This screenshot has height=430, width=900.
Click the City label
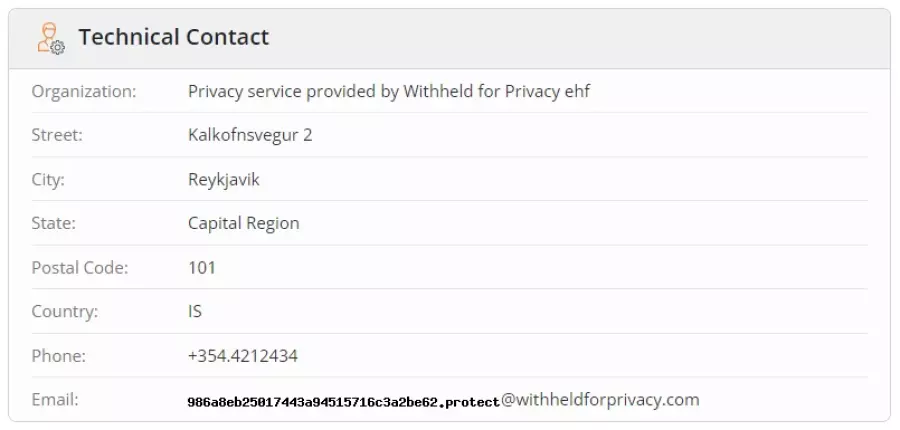coord(48,180)
